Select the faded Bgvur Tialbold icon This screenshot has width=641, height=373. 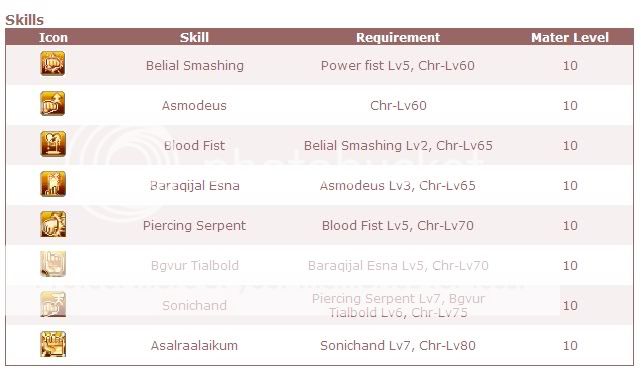click(53, 264)
